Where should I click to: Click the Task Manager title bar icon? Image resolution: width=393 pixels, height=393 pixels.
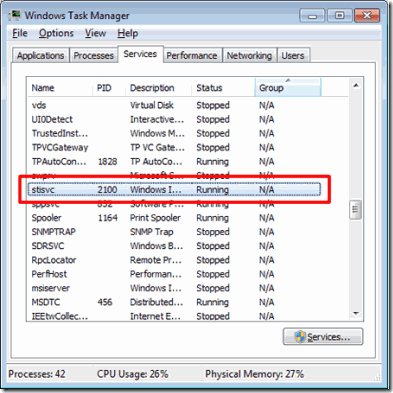pos(15,16)
